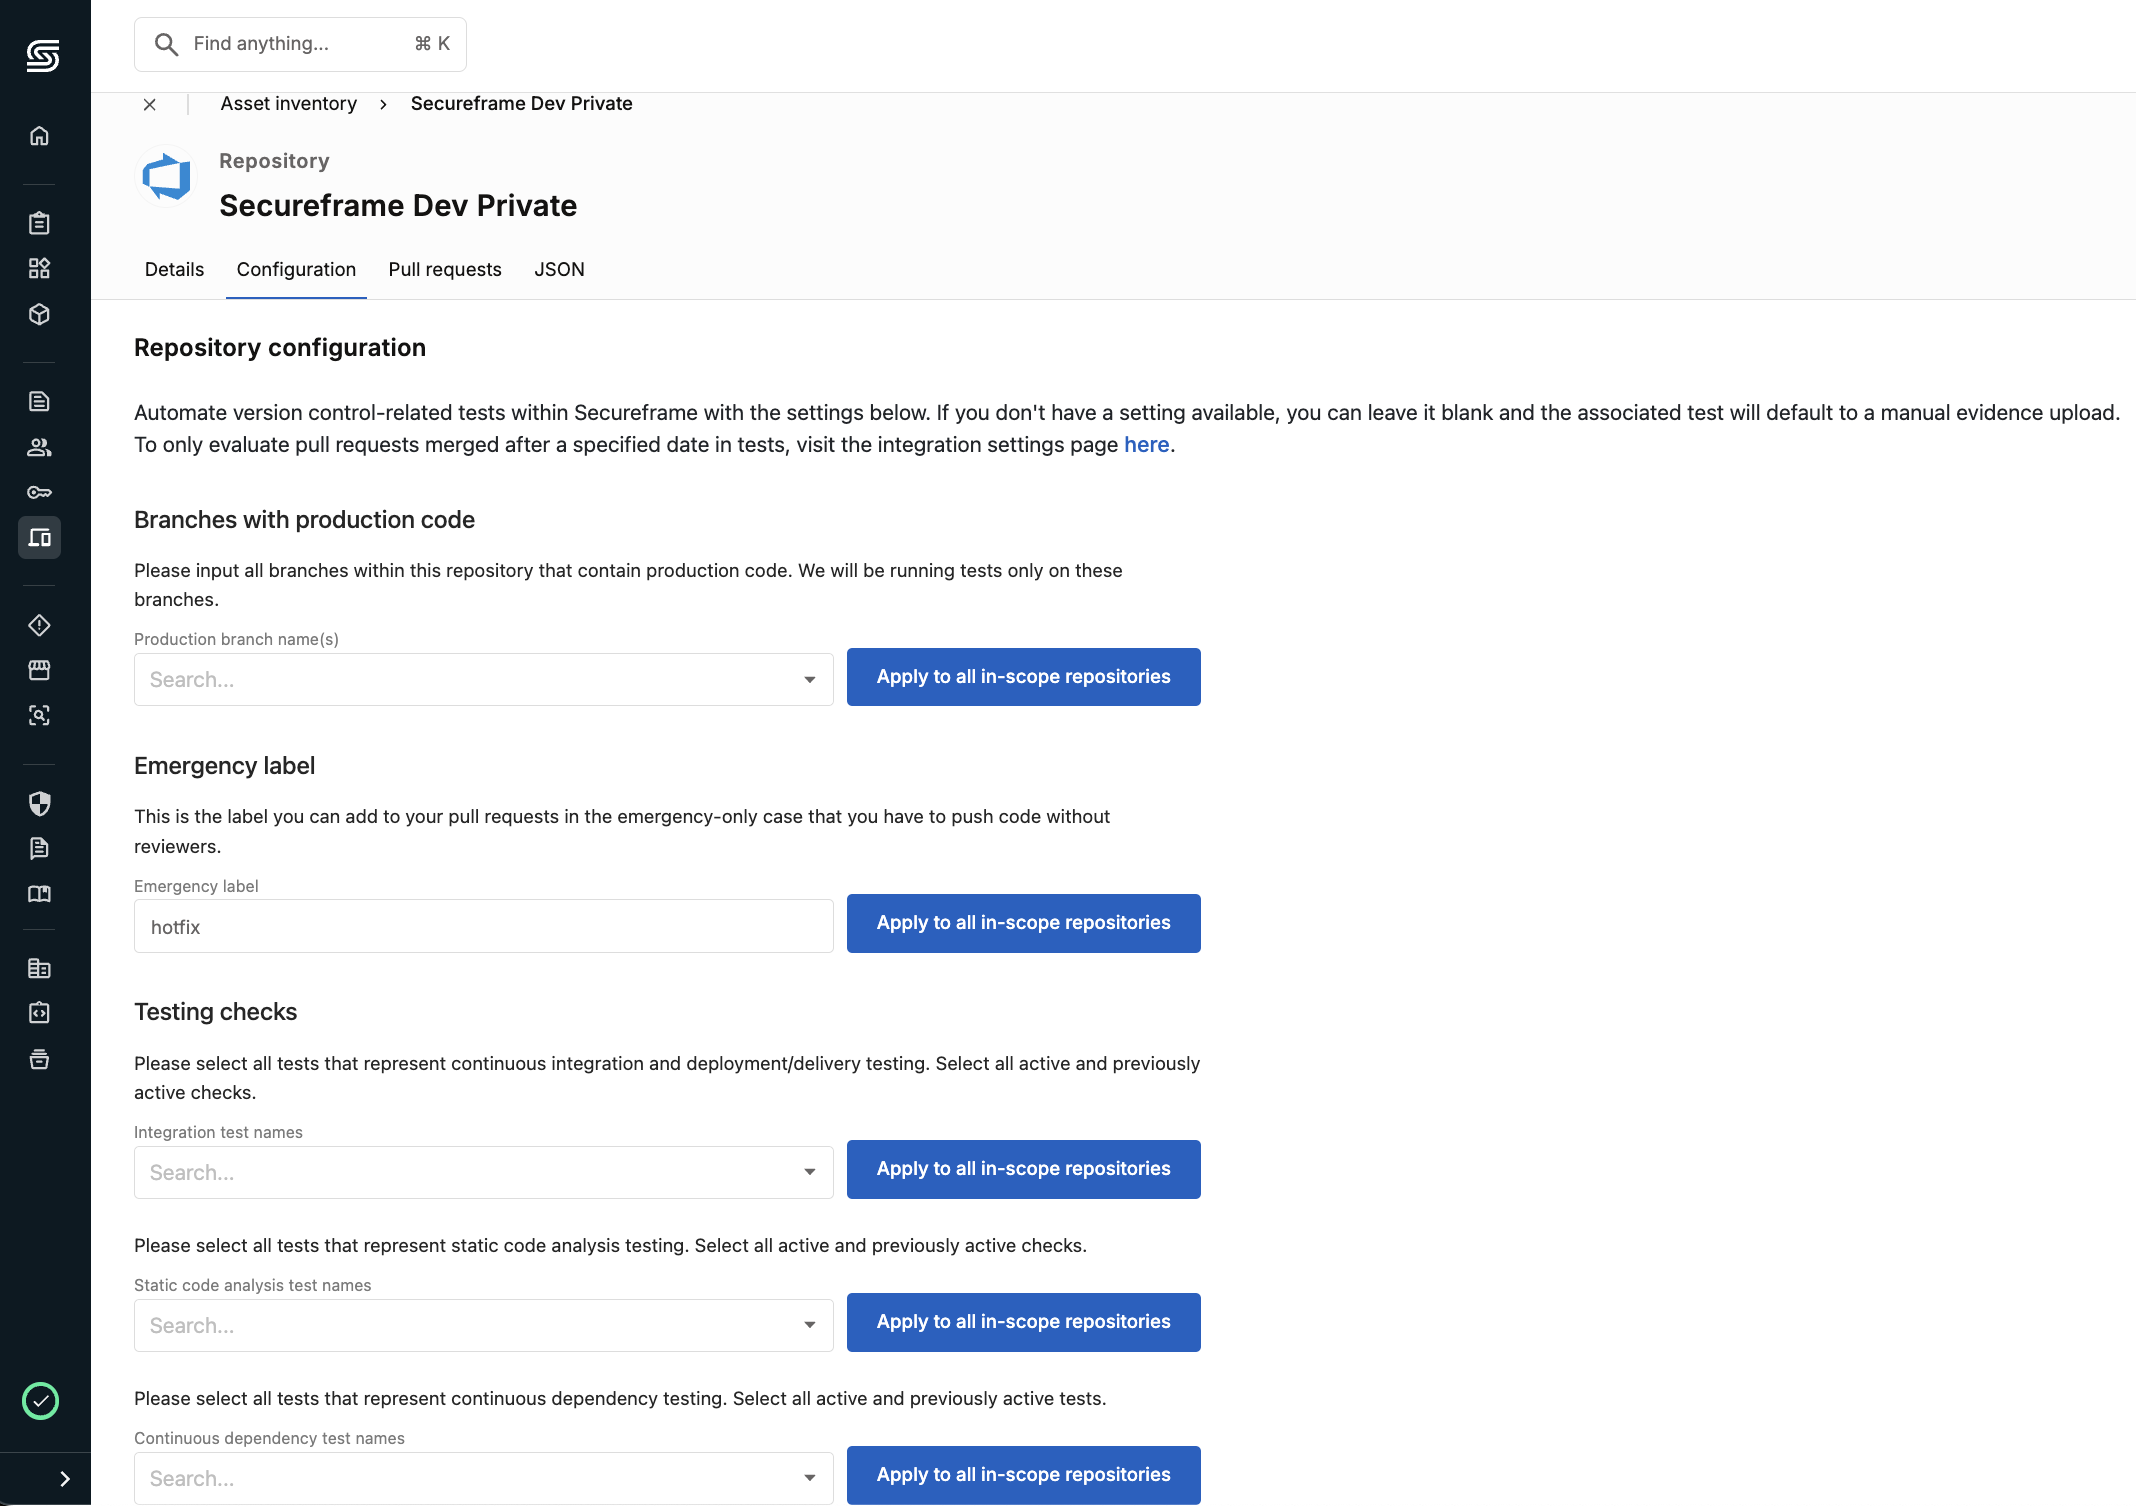2136x1506 pixels.
Task: Open the people/personnel sidebar icon
Action: (39, 447)
